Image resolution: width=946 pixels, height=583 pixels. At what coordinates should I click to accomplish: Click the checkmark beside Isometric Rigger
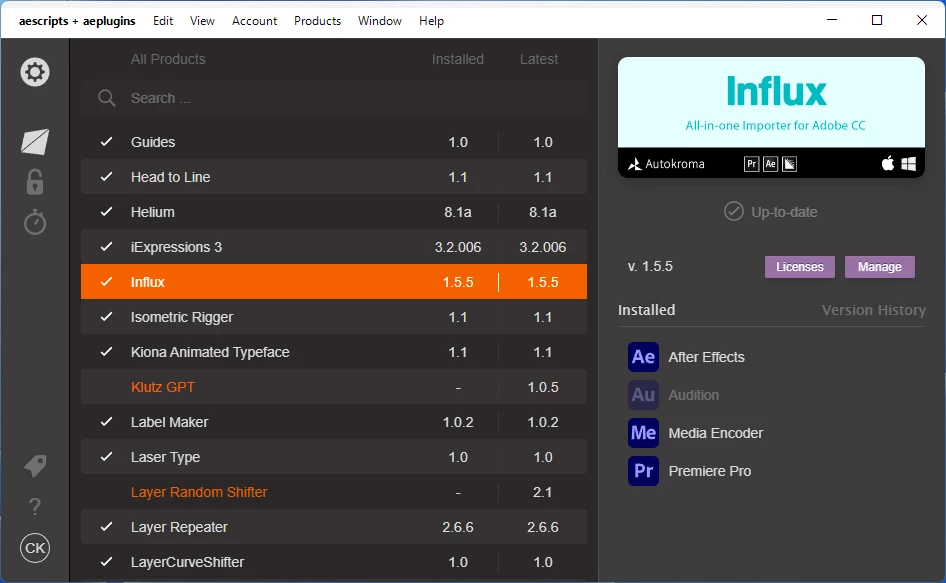tap(106, 317)
